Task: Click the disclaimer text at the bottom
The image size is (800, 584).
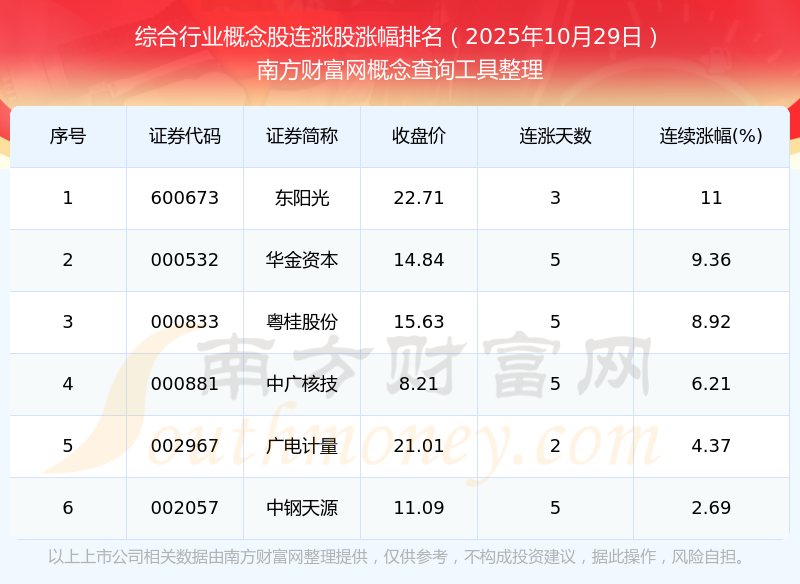Action: (x=398, y=557)
